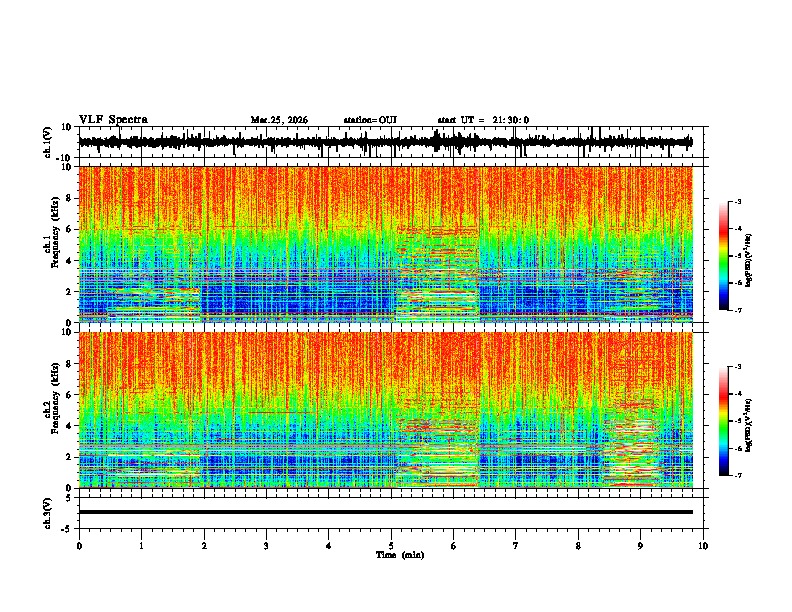Click the ch.2 frequency axis "2" tick label

(69, 457)
